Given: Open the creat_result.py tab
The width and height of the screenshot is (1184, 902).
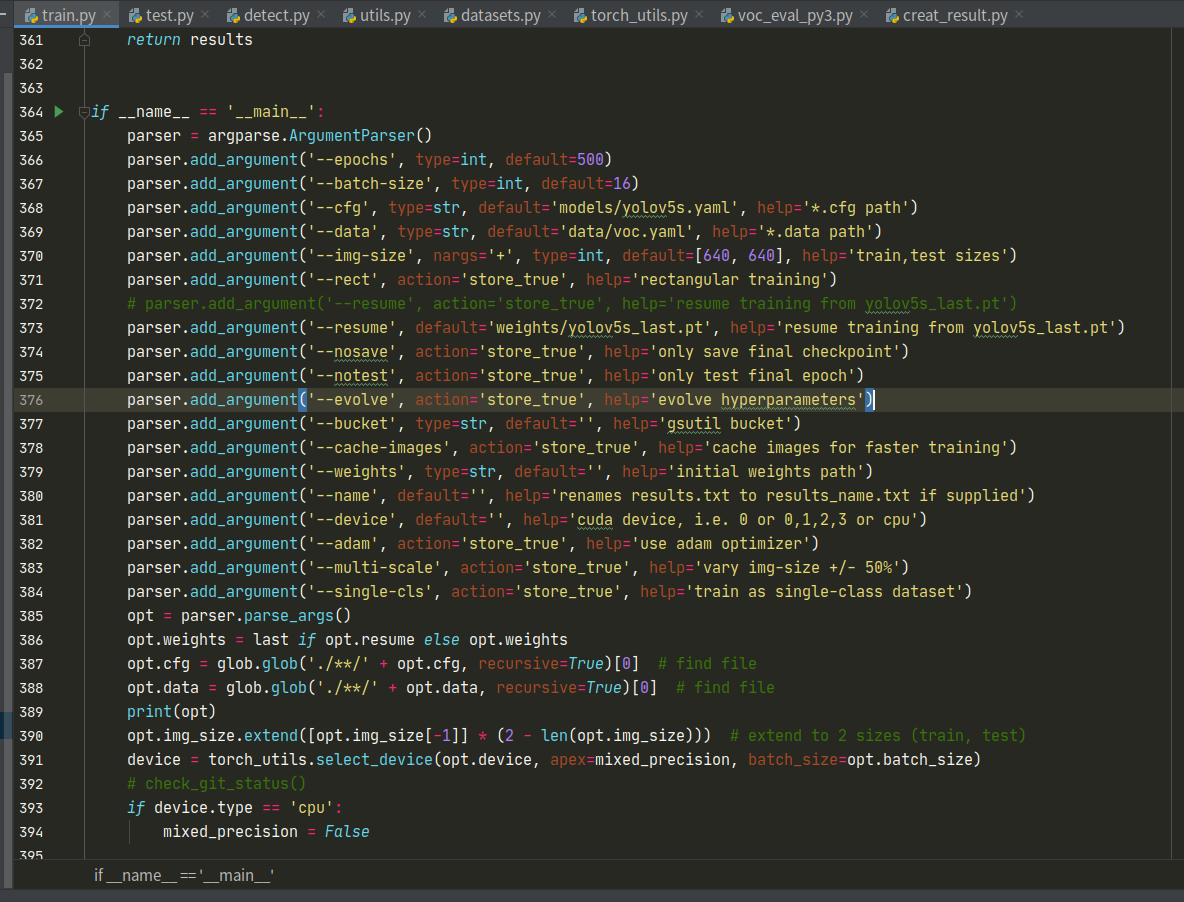Looking at the screenshot, I should pos(955,15).
